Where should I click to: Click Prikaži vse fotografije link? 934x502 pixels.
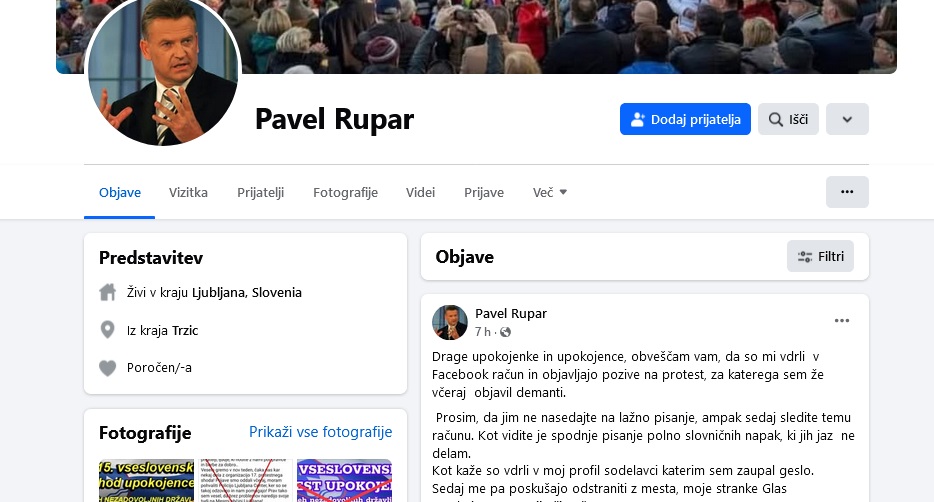click(x=320, y=432)
